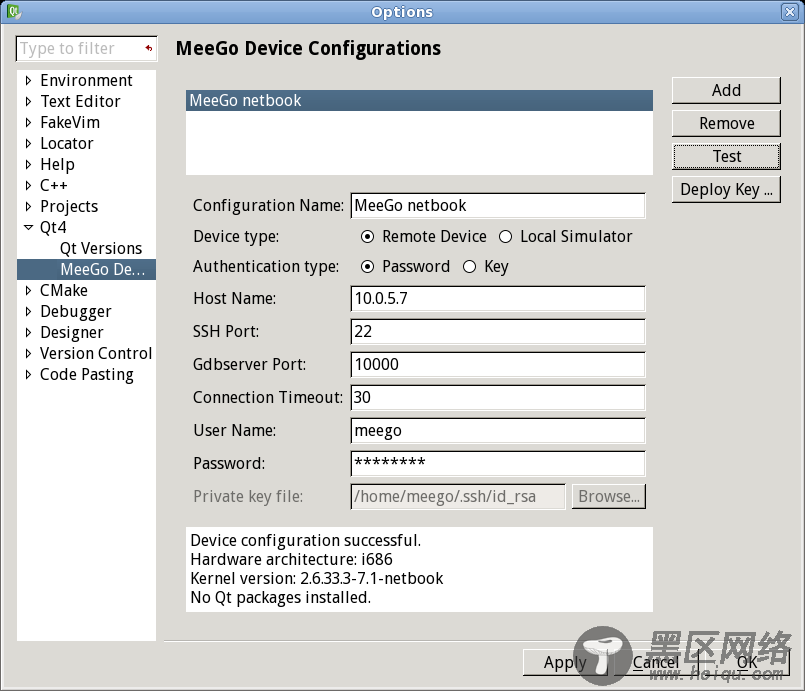Expand the Text Editor category
The height and width of the screenshot is (691, 805).
click(x=28, y=102)
